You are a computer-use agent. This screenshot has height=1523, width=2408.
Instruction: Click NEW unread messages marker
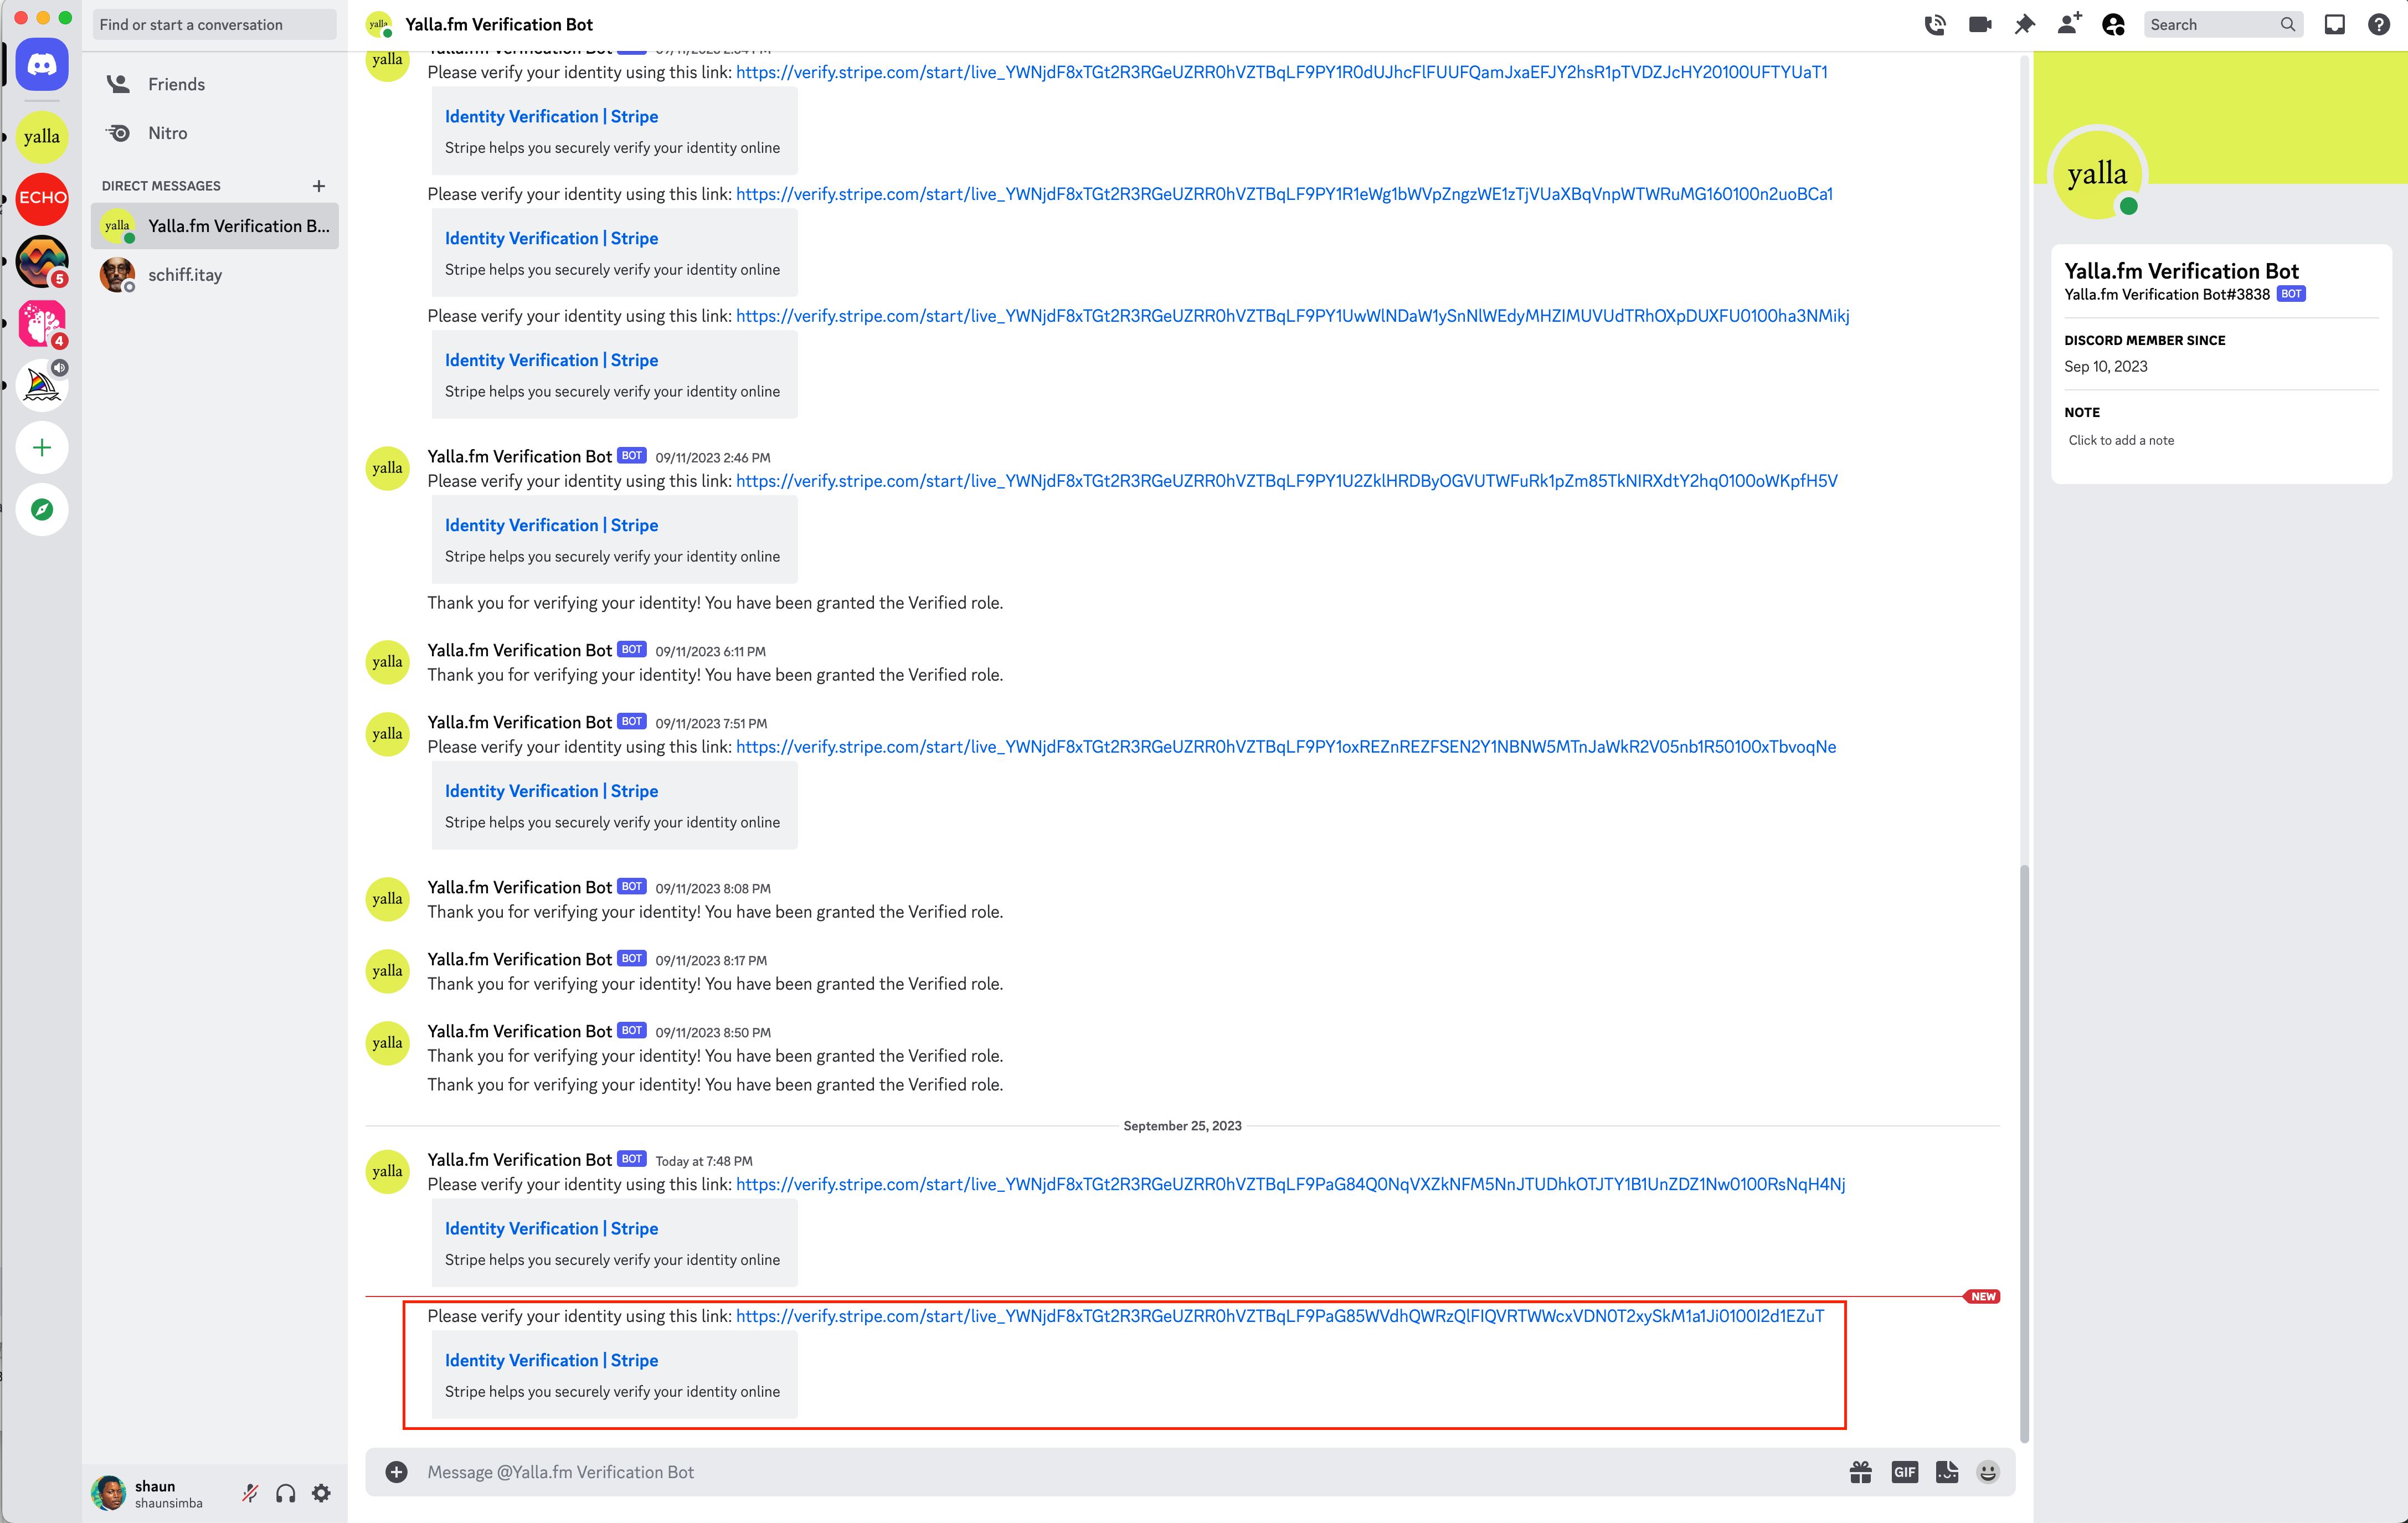pos(1983,1296)
